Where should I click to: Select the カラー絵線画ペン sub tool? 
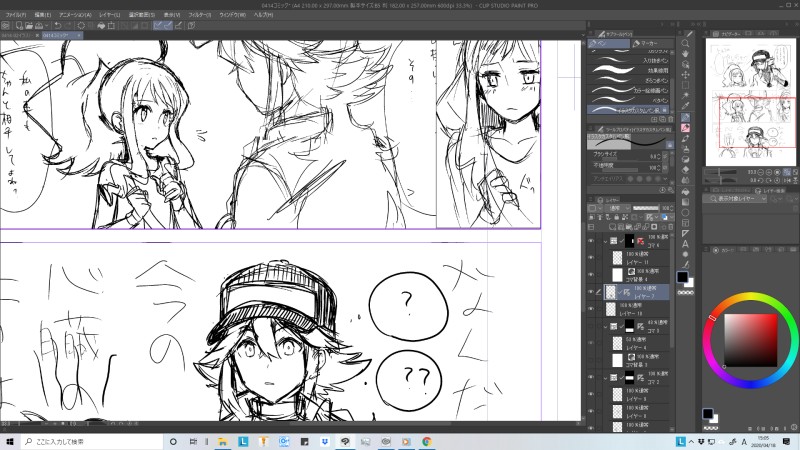coord(629,90)
